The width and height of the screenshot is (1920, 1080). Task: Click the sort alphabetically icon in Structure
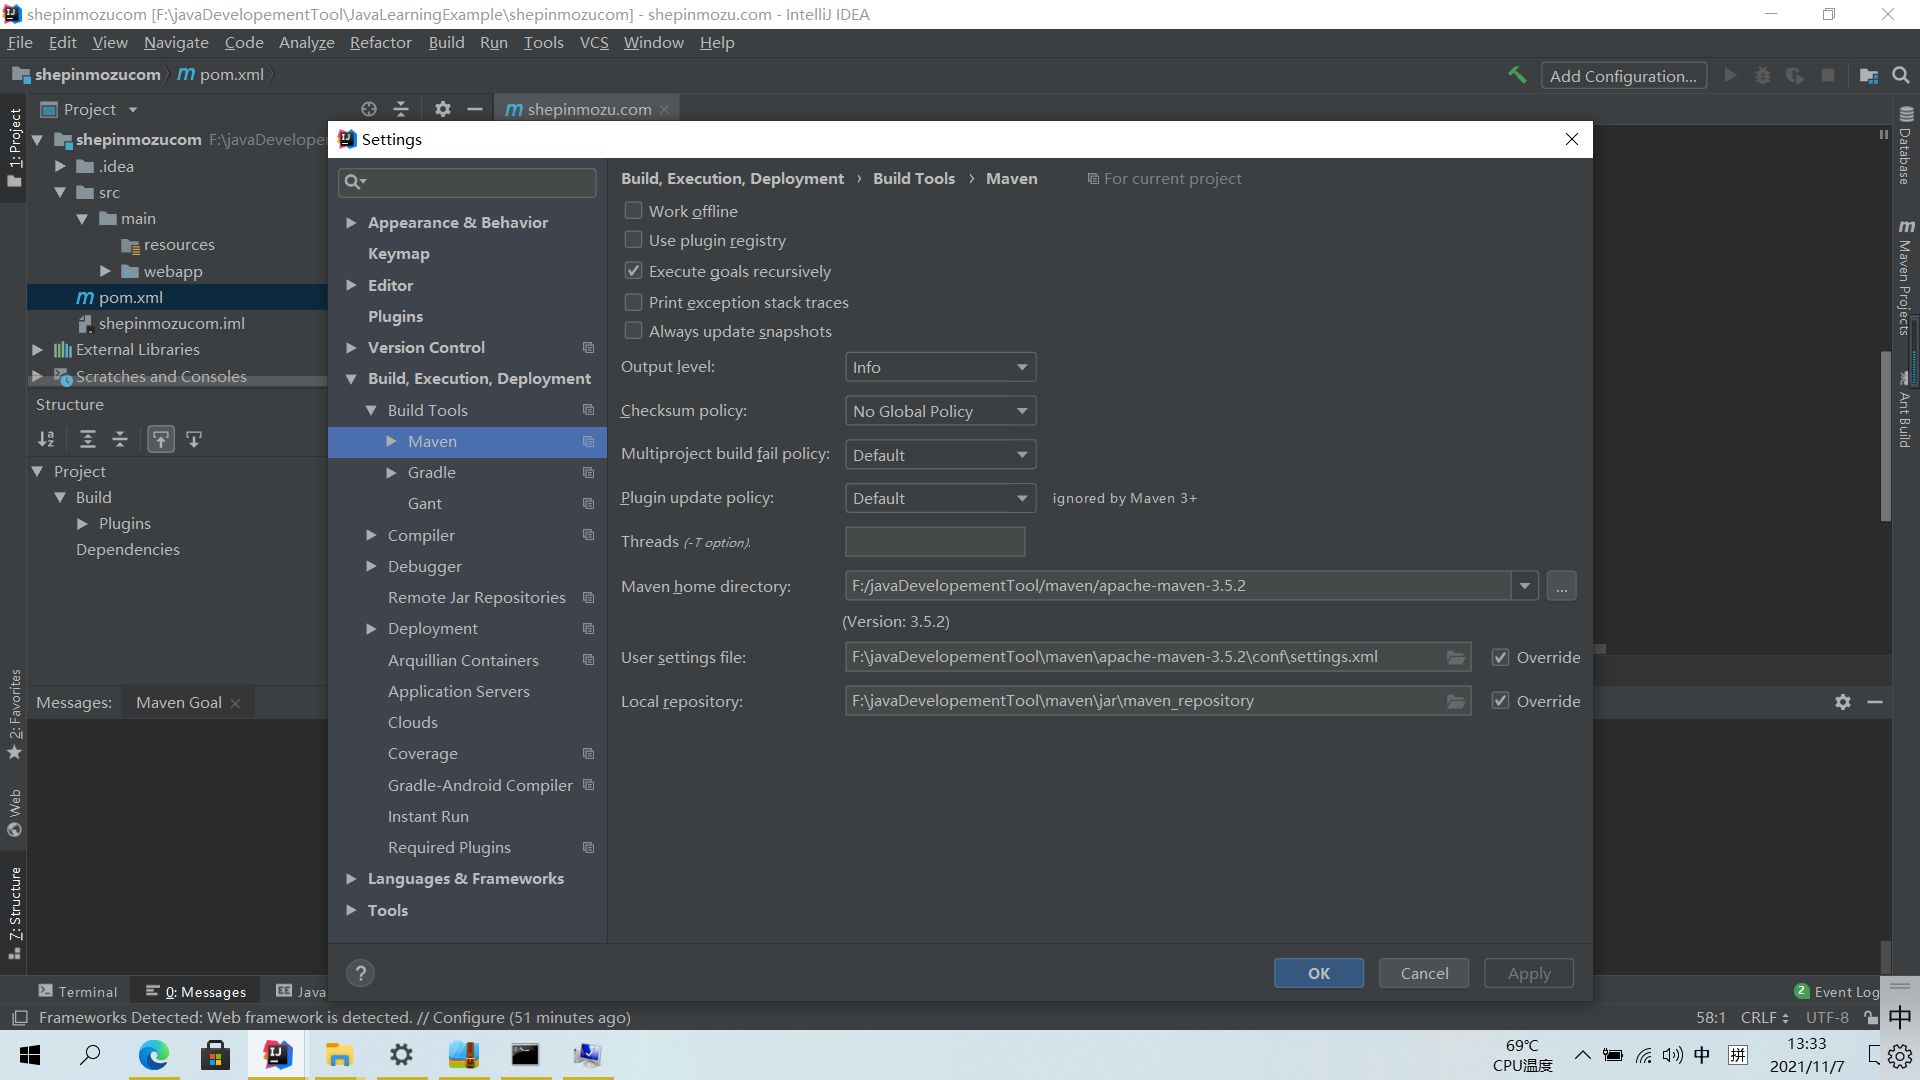(46, 439)
